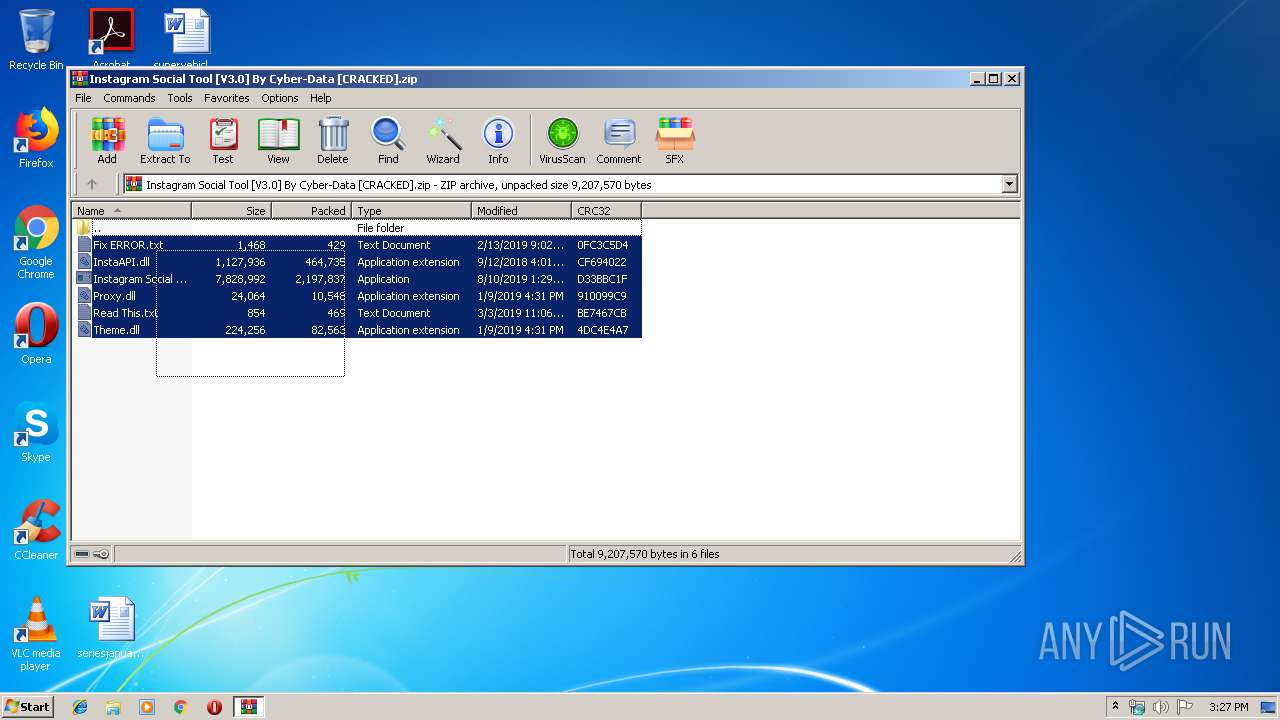The image size is (1280, 720).
Task: Open Firefox desktop shortcut
Action: (x=36, y=138)
